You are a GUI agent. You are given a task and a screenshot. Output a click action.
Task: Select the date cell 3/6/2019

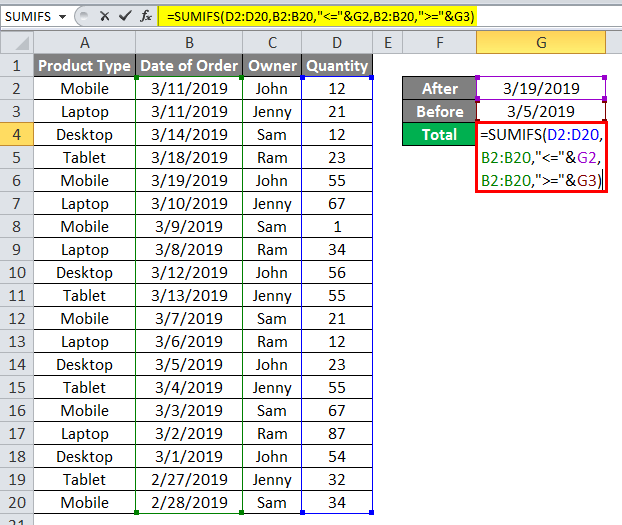(189, 342)
